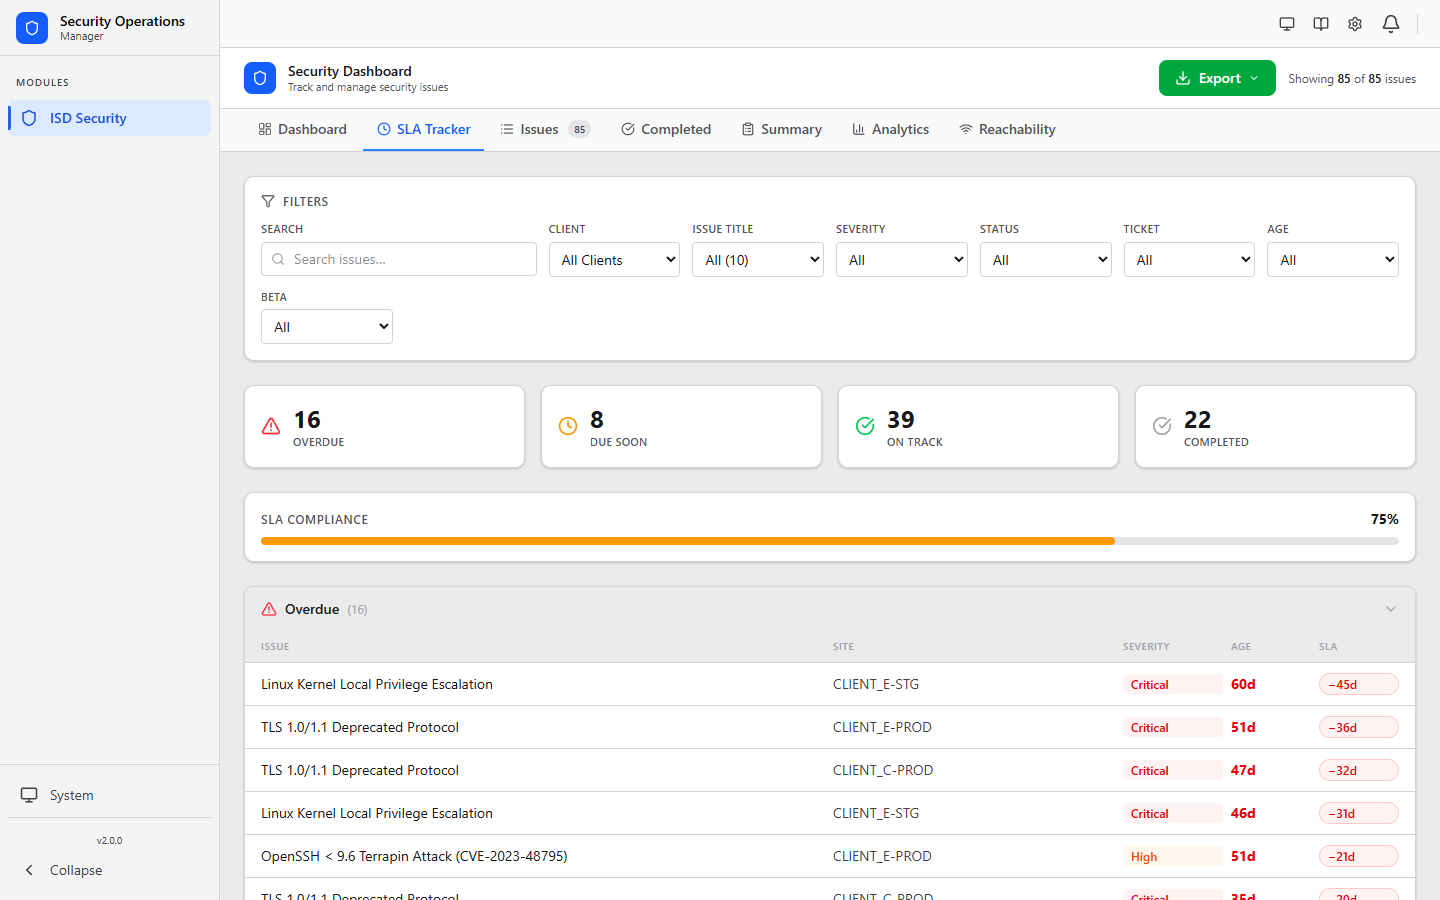
Task: Click the System monitor icon in sidebar
Action: coord(29,795)
